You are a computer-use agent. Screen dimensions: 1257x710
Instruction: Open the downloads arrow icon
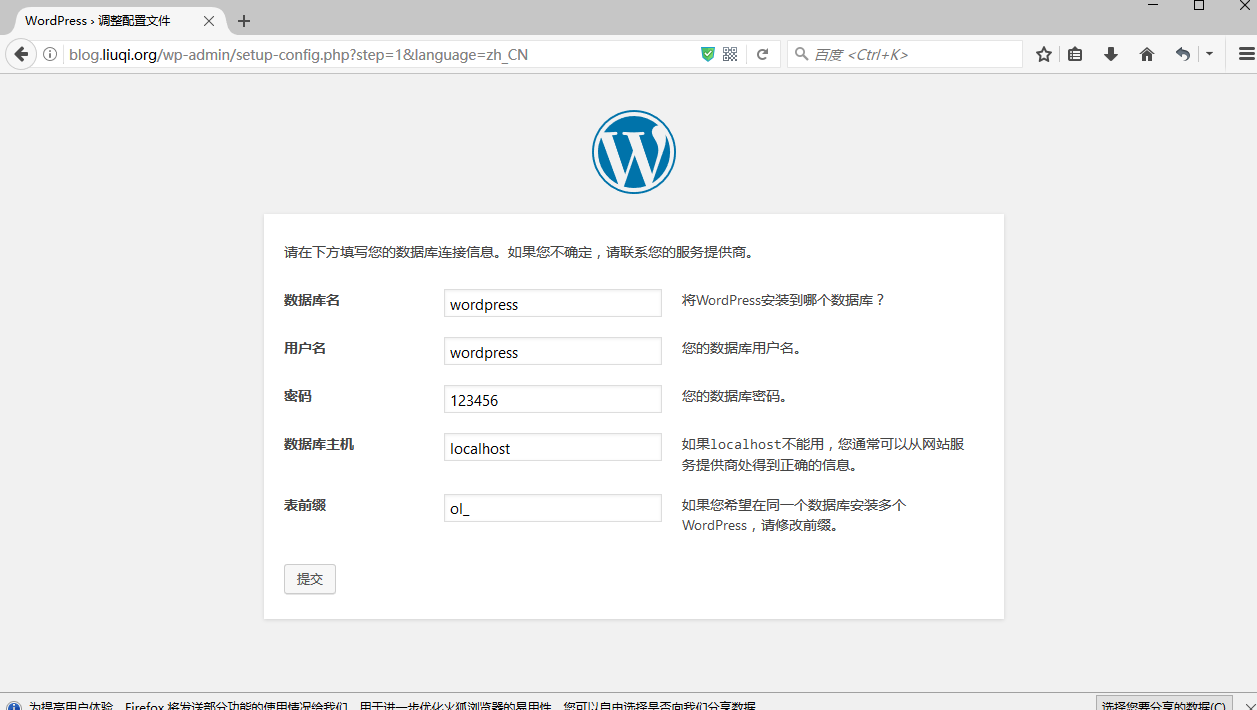[1111, 55]
